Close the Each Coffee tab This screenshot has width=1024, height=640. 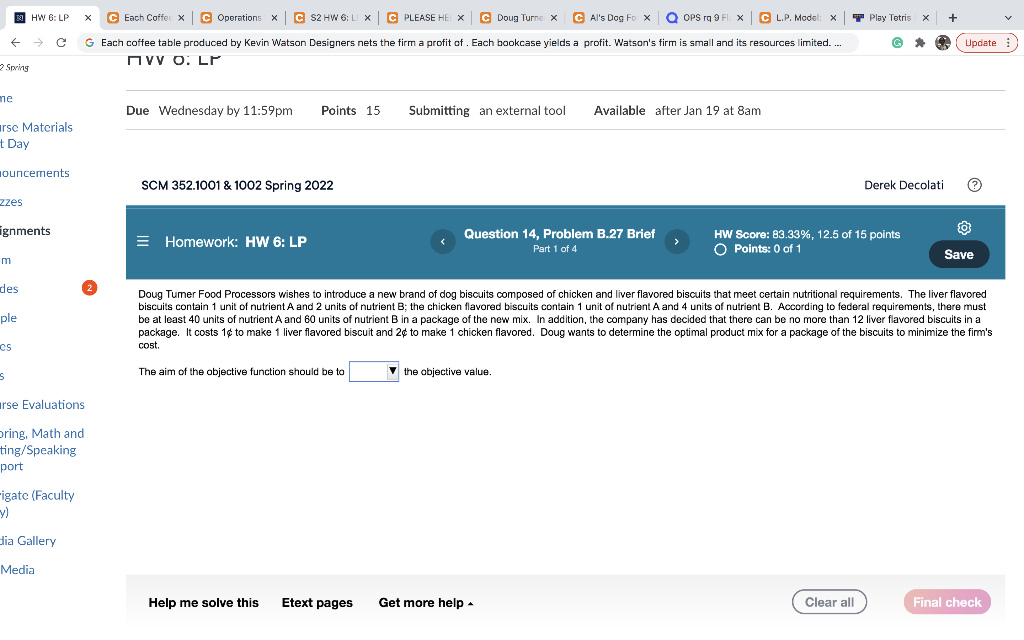coord(181,18)
